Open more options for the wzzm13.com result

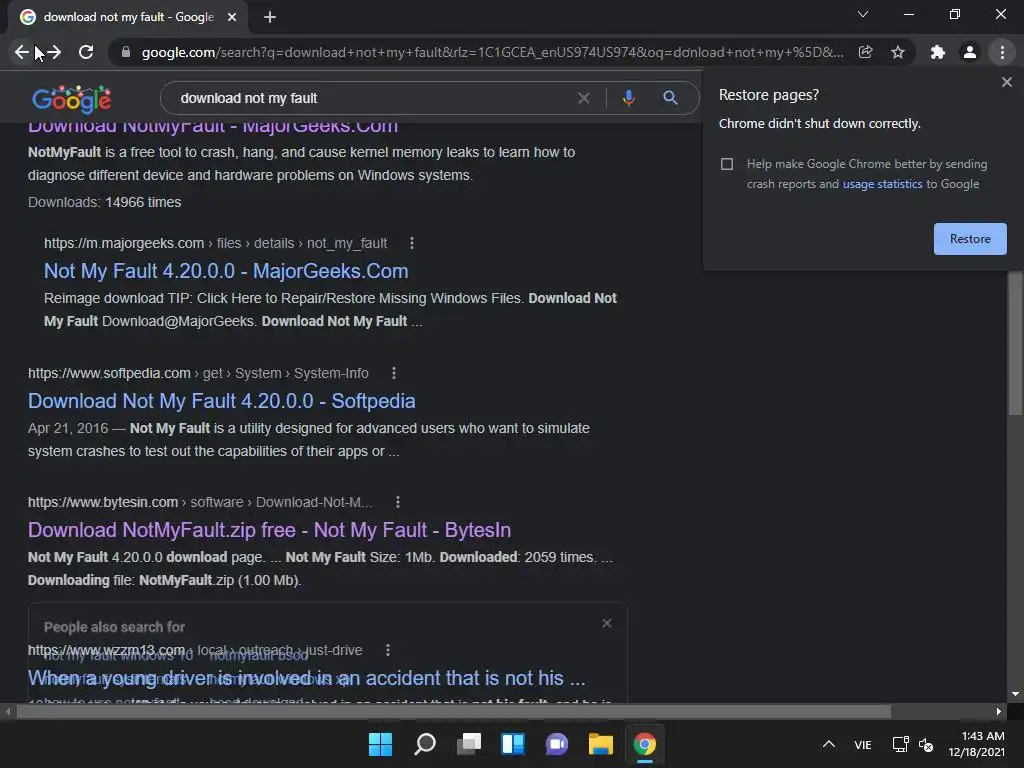click(x=388, y=650)
